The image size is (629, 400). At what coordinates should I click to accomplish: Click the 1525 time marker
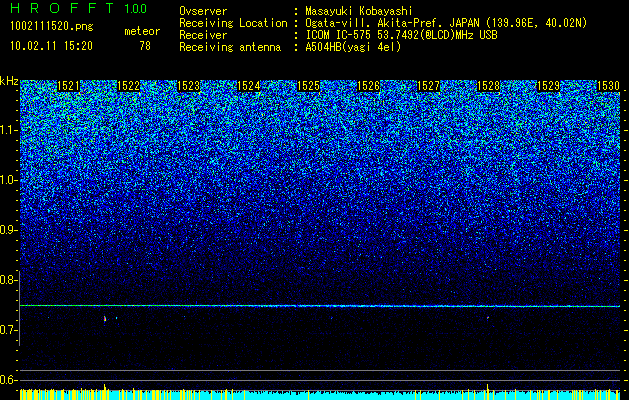click(308, 86)
